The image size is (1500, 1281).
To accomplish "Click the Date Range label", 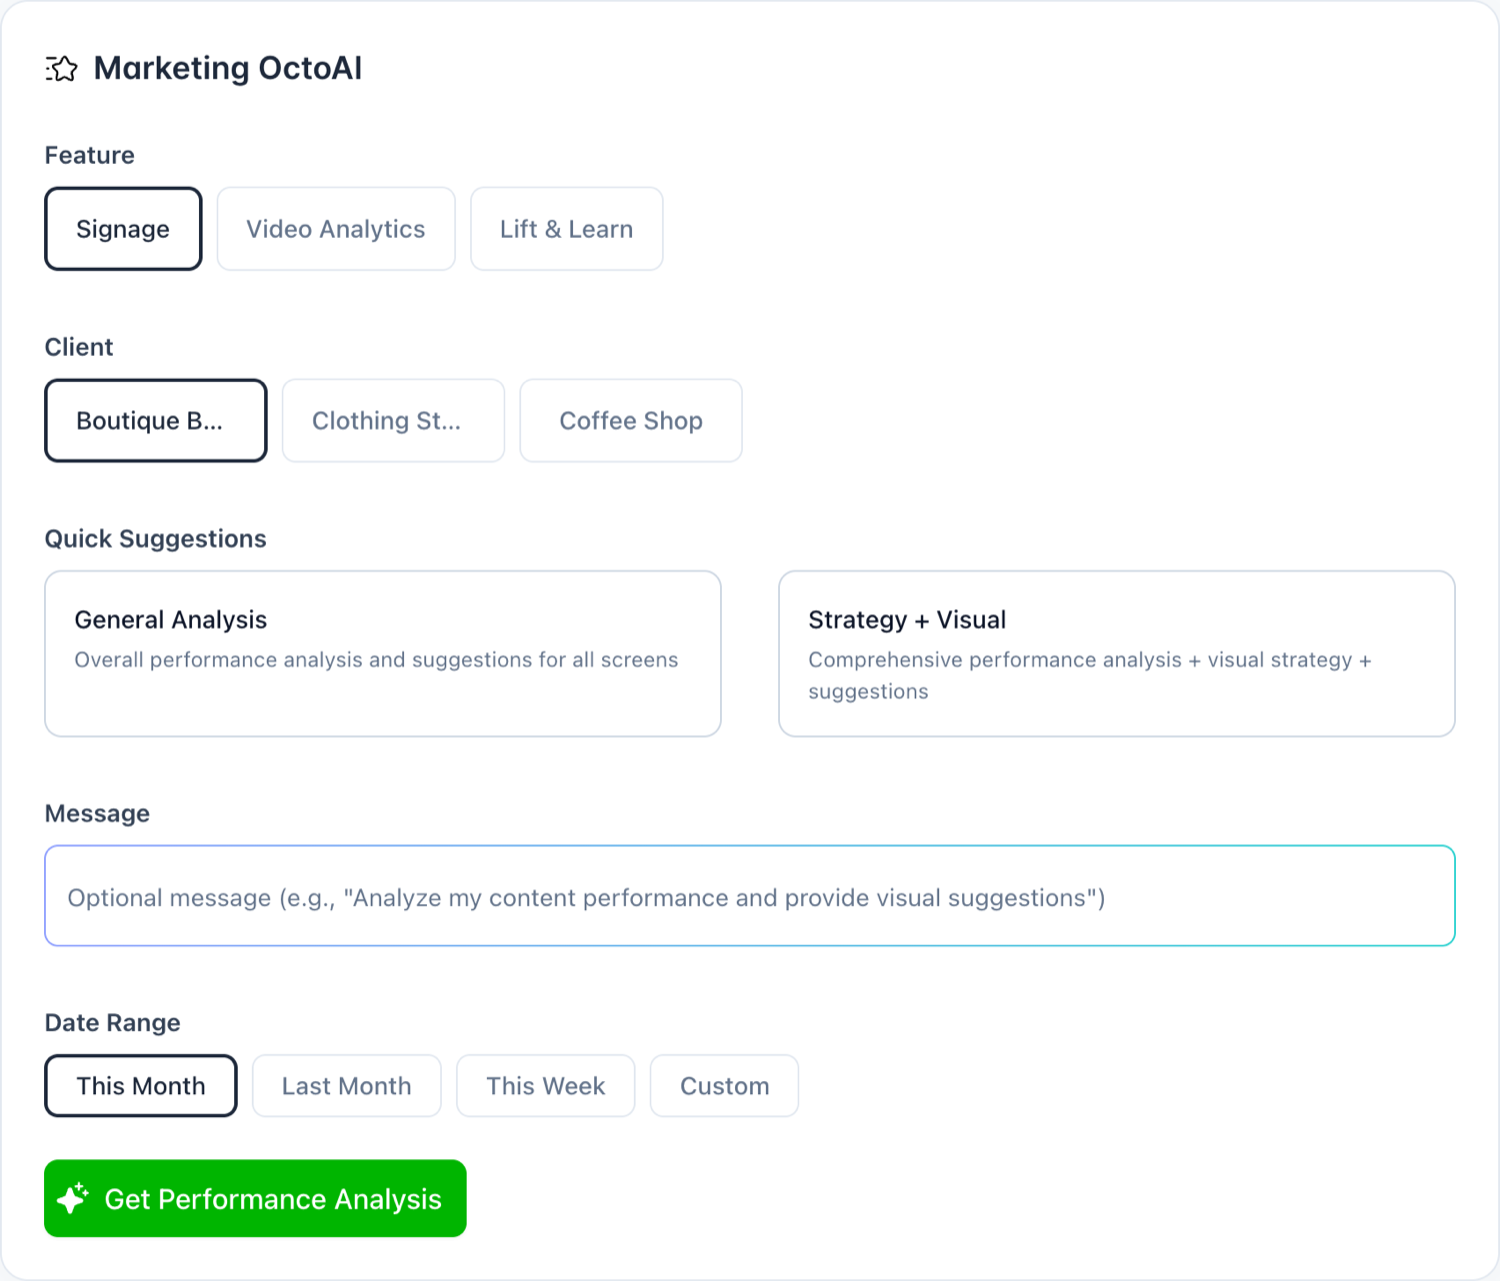I will [113, 1023].
